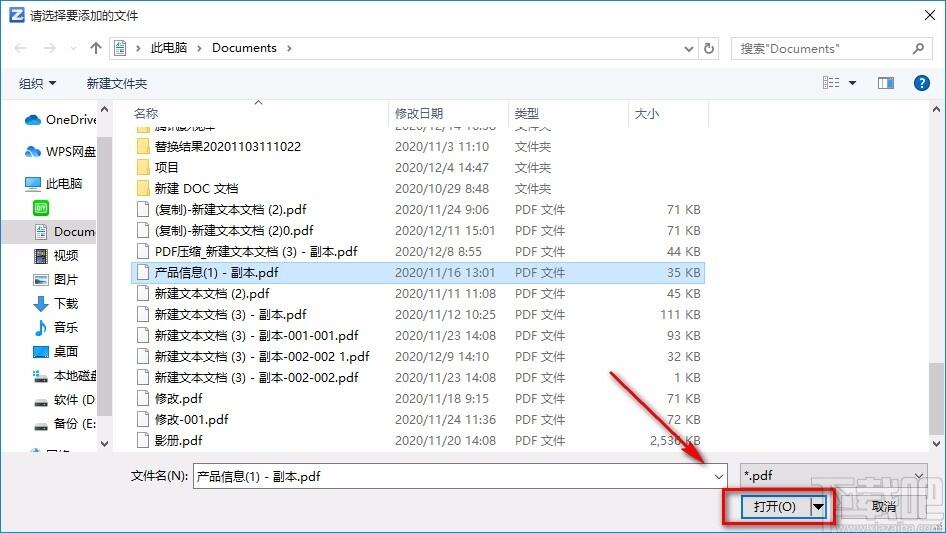This screenshot has width=946, height=533.
Task: Select folder 替换结果20201103111022
Action: (x=417, y=147)
